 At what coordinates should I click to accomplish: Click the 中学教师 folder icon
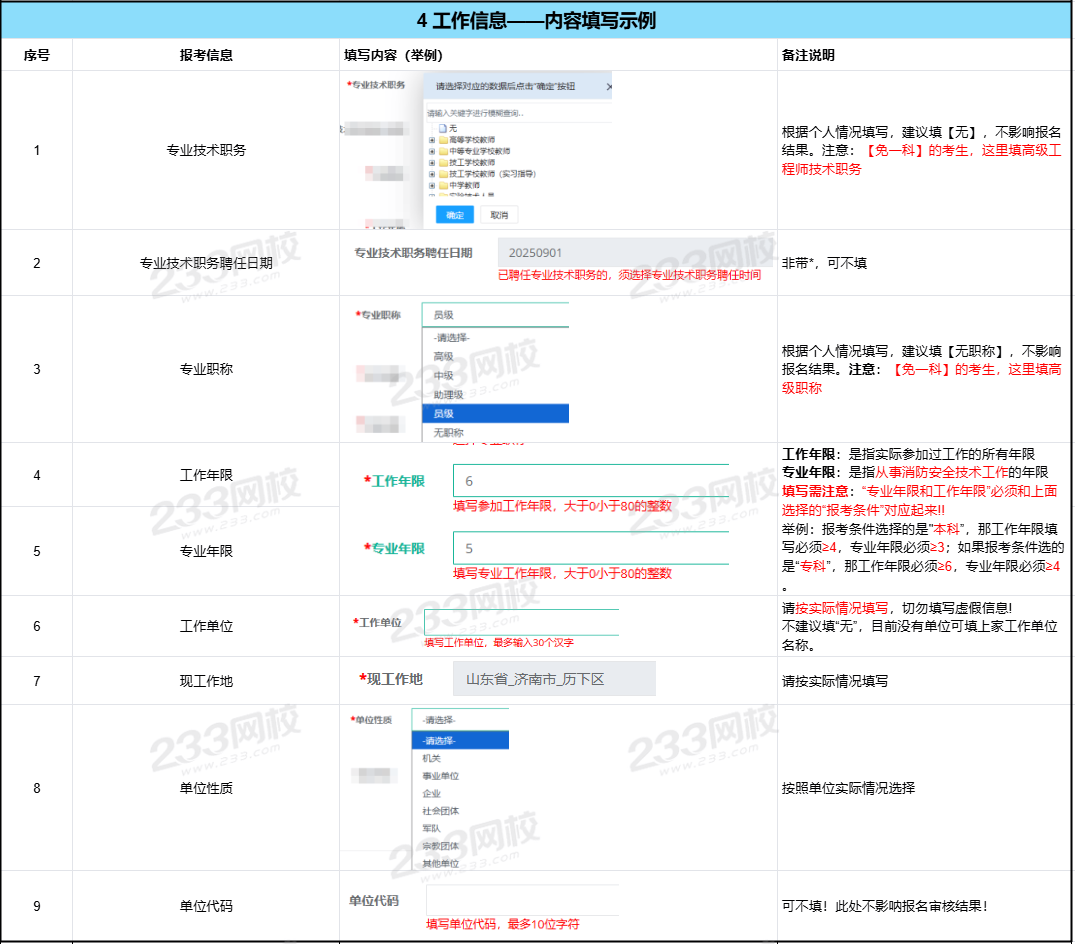pos(443,186)
